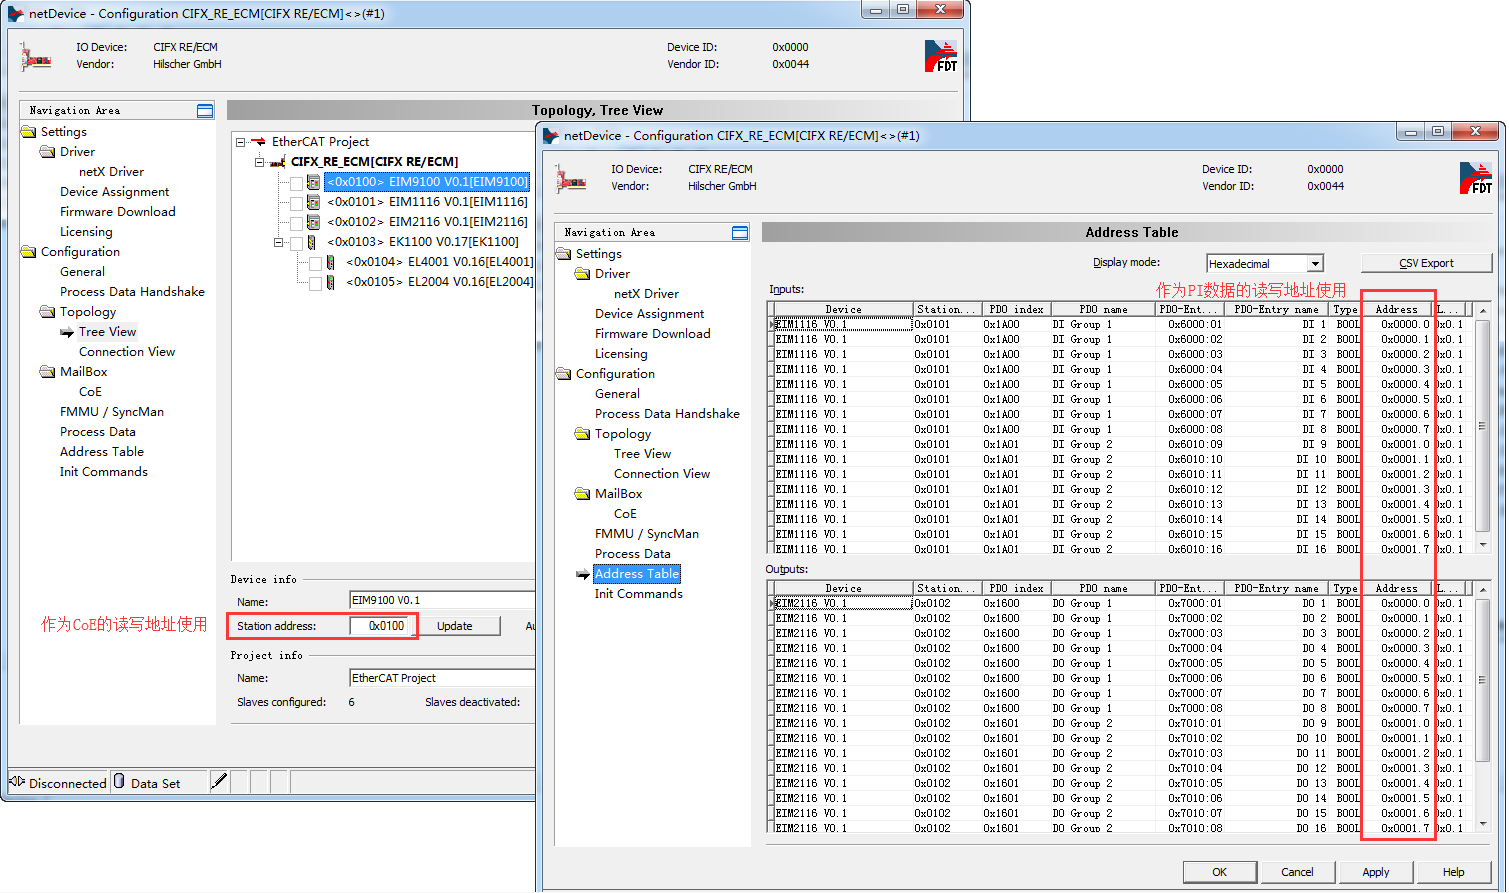Image resolution: width=1509 pixels, height=893 pixels.
Task: Click the OK button
Action: pyautogui.click(x=1220, y=872)
